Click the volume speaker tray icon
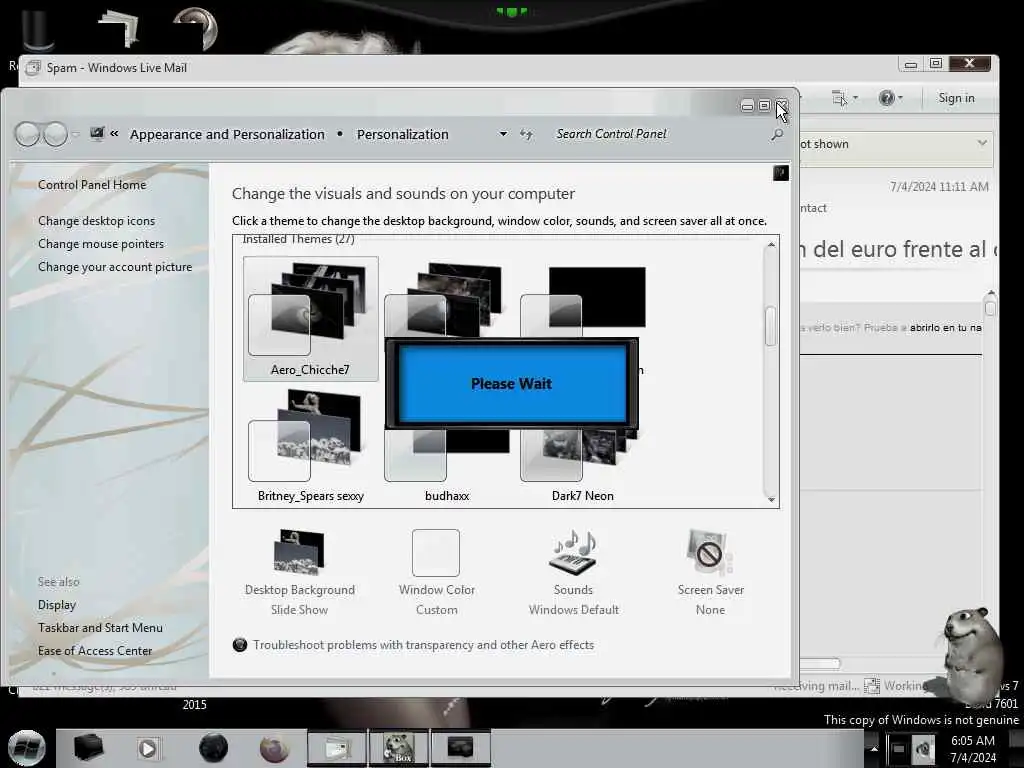 coord(923,749)
